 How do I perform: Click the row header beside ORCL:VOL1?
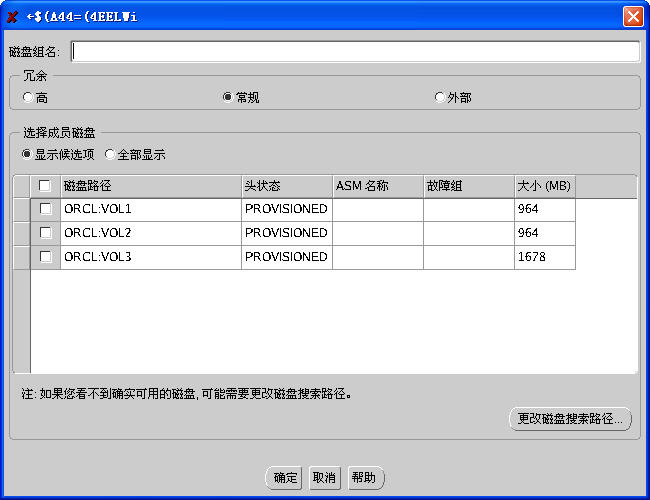tap(22, 209)
